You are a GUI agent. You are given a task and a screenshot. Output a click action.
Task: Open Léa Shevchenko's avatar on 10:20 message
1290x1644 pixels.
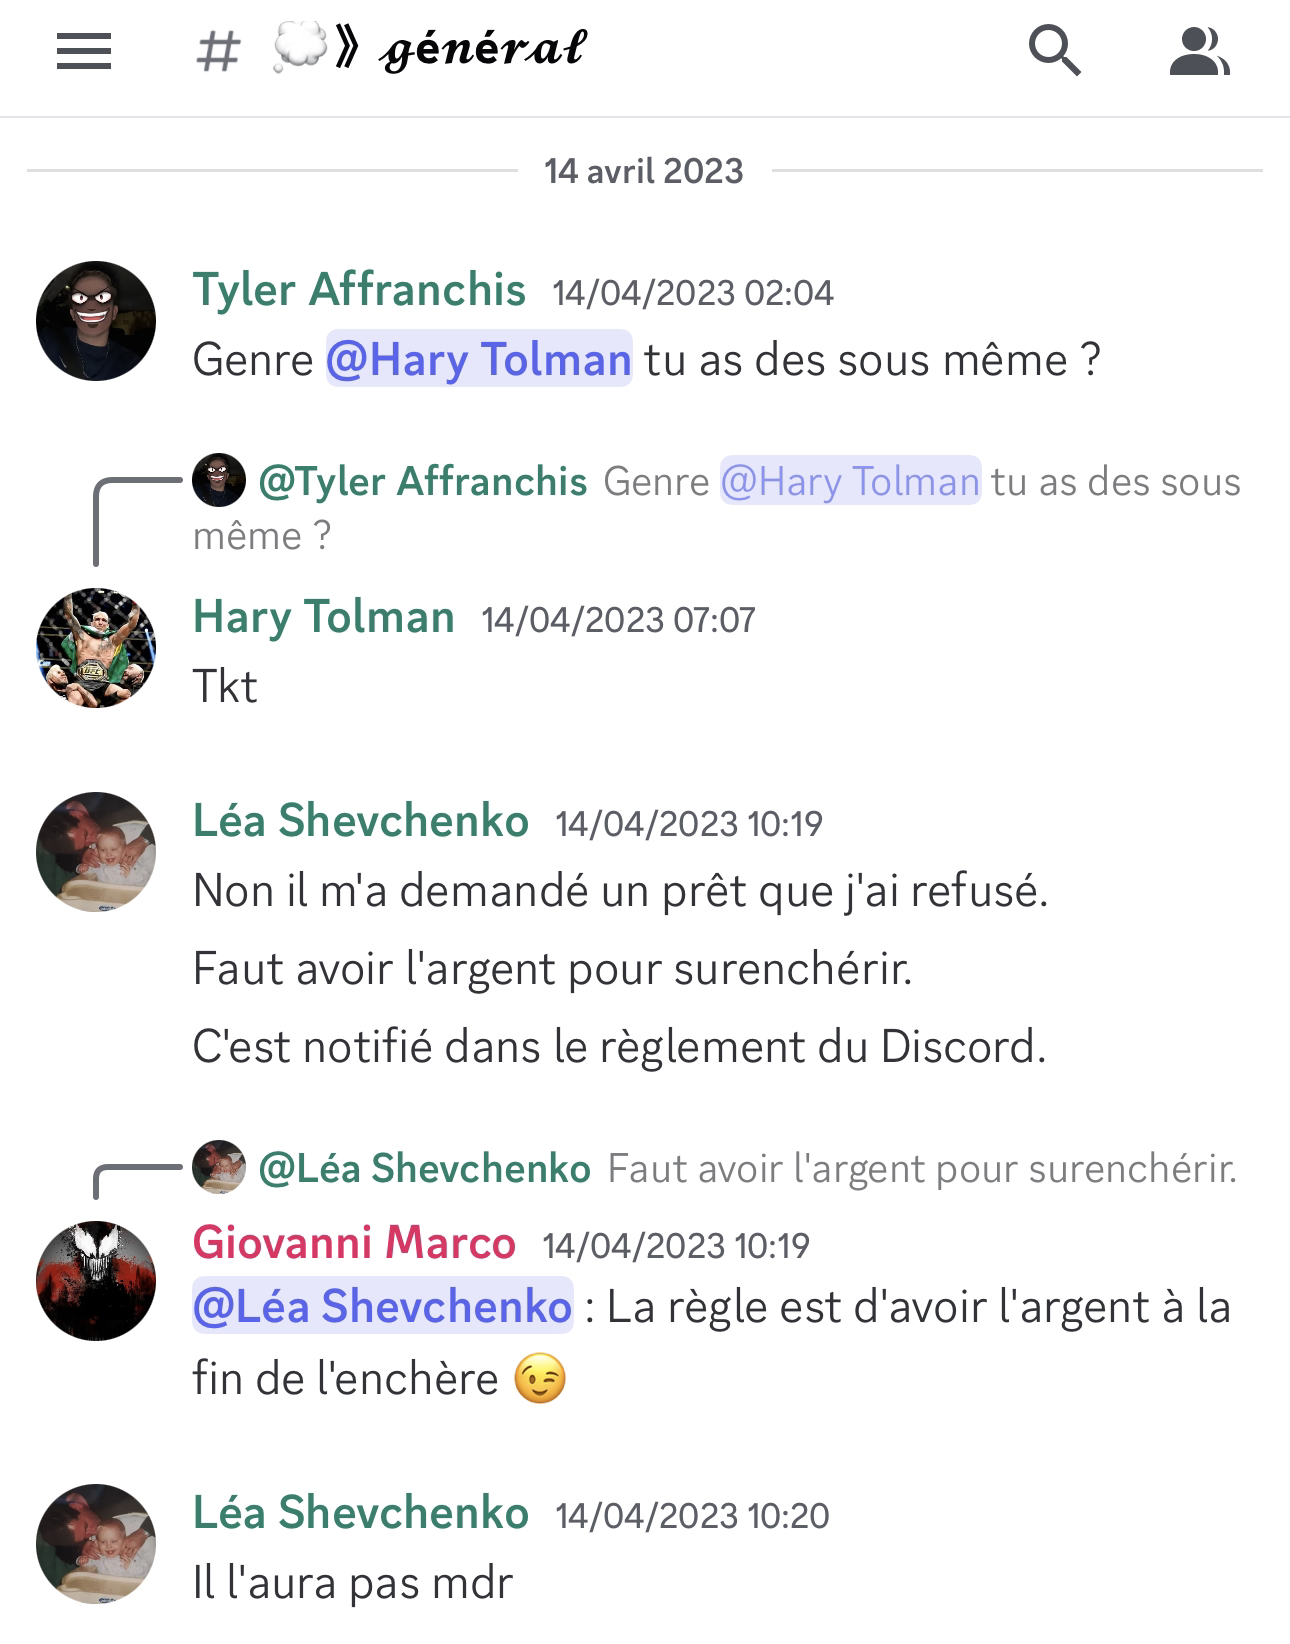(96, 1544)
